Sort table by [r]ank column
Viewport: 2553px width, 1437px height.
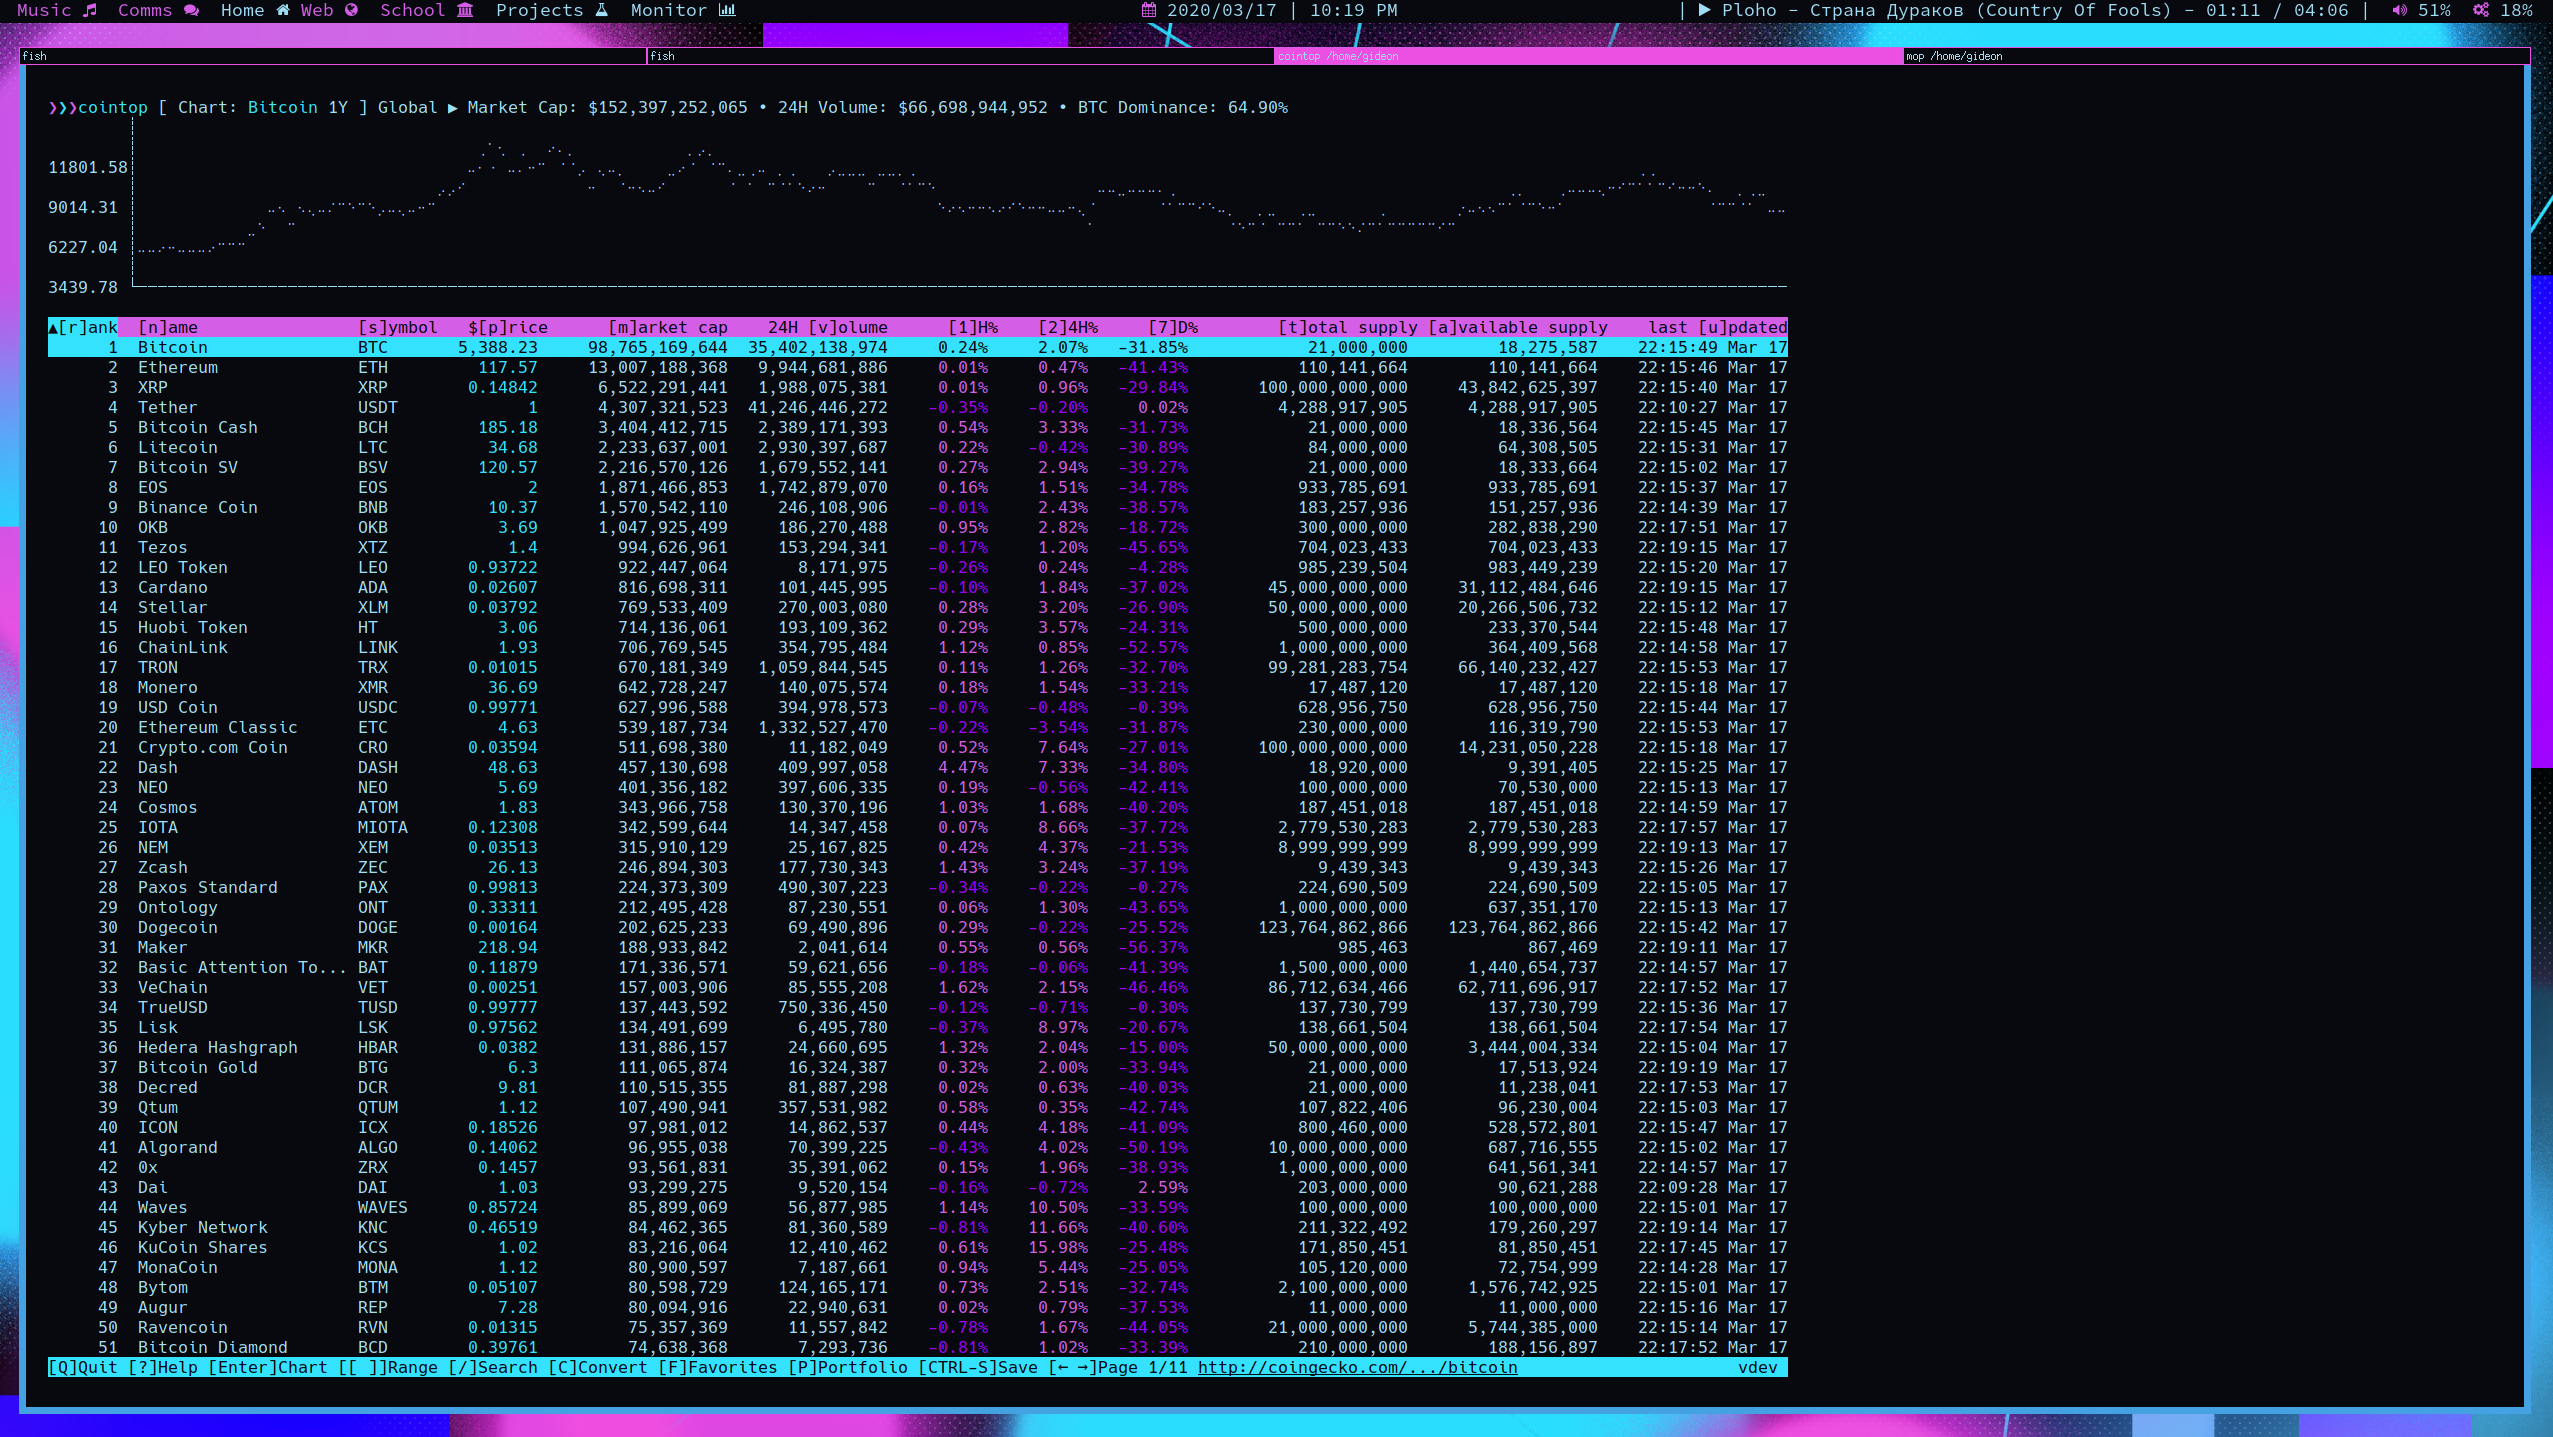(83, 327)
